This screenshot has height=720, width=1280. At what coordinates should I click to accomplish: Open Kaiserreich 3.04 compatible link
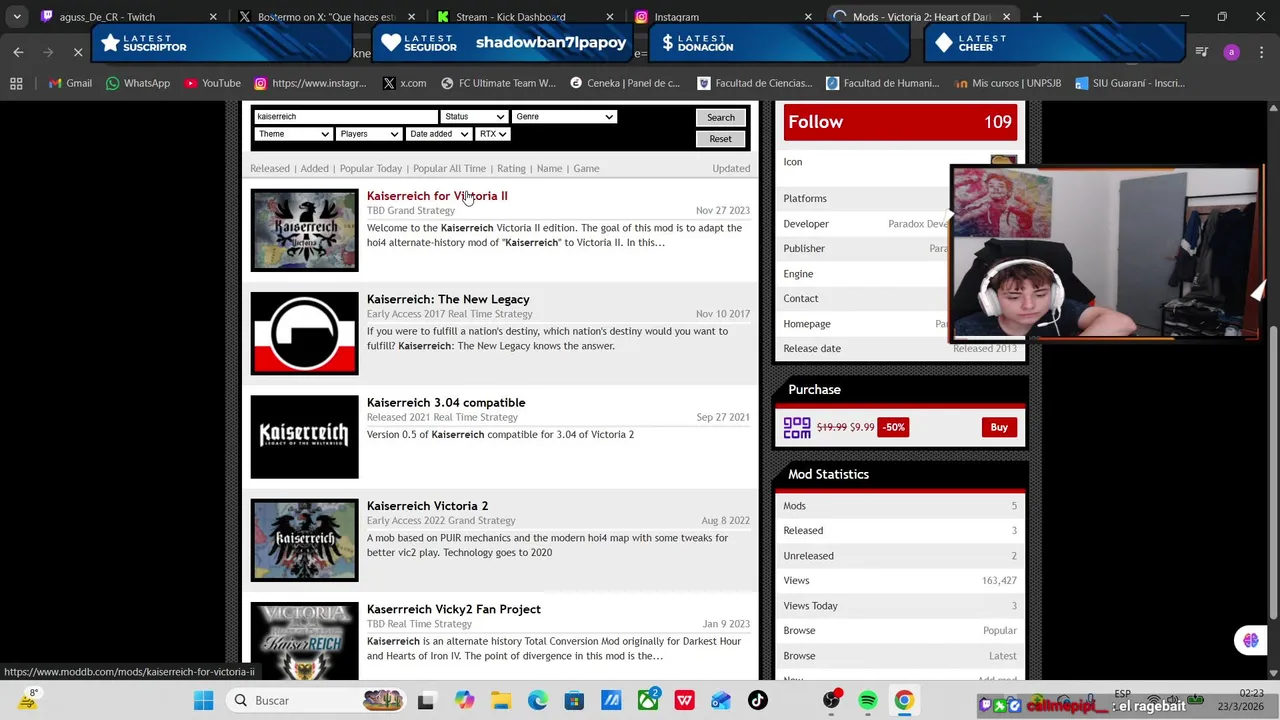[x=446, y=402]
